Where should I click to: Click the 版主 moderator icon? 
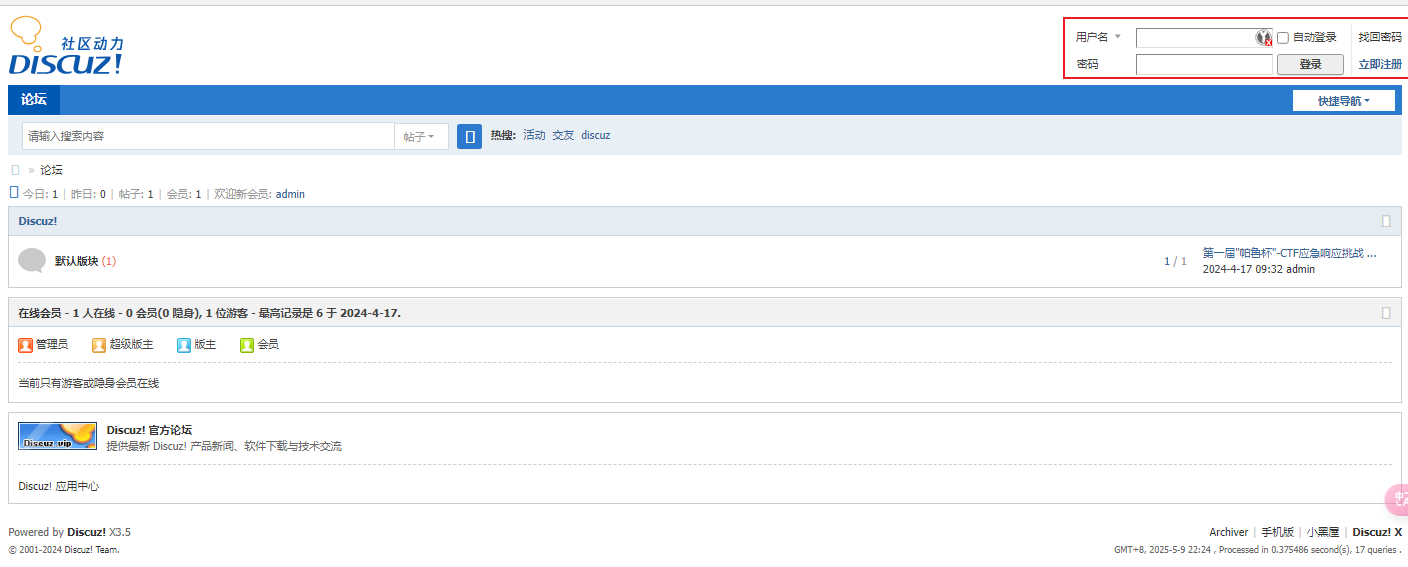pos(184,345)
